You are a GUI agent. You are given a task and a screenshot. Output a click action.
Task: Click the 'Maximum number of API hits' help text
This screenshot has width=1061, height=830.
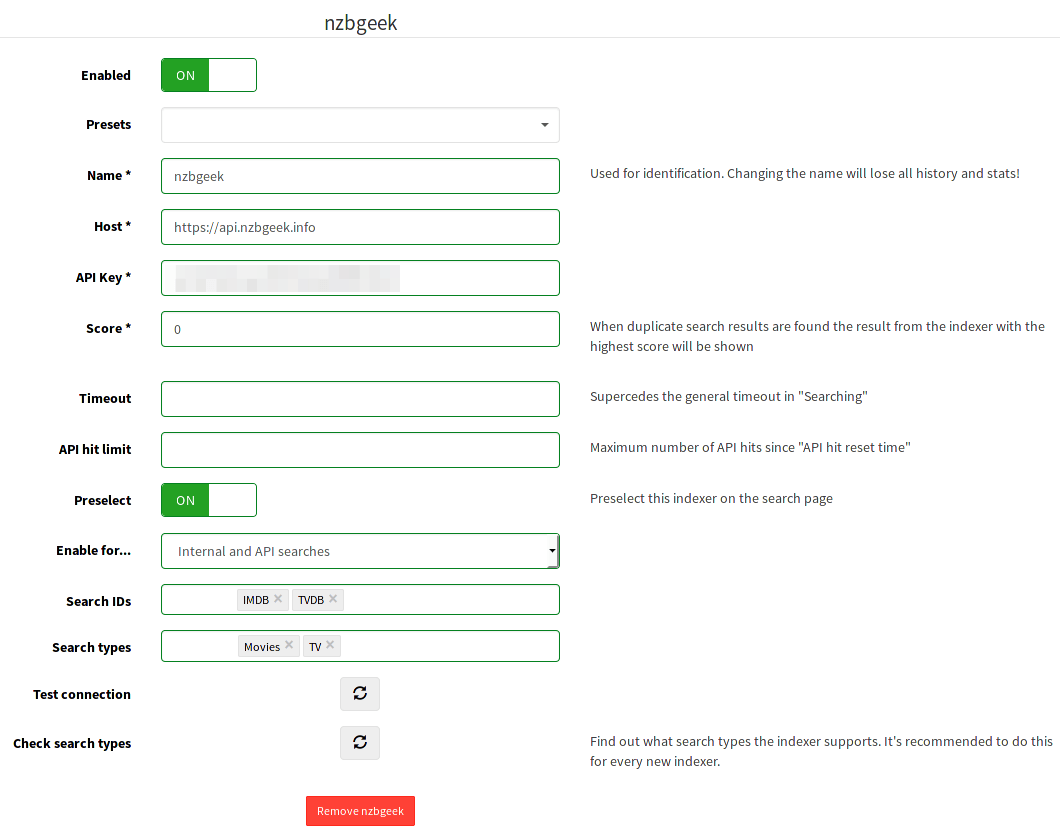point(750,447)
